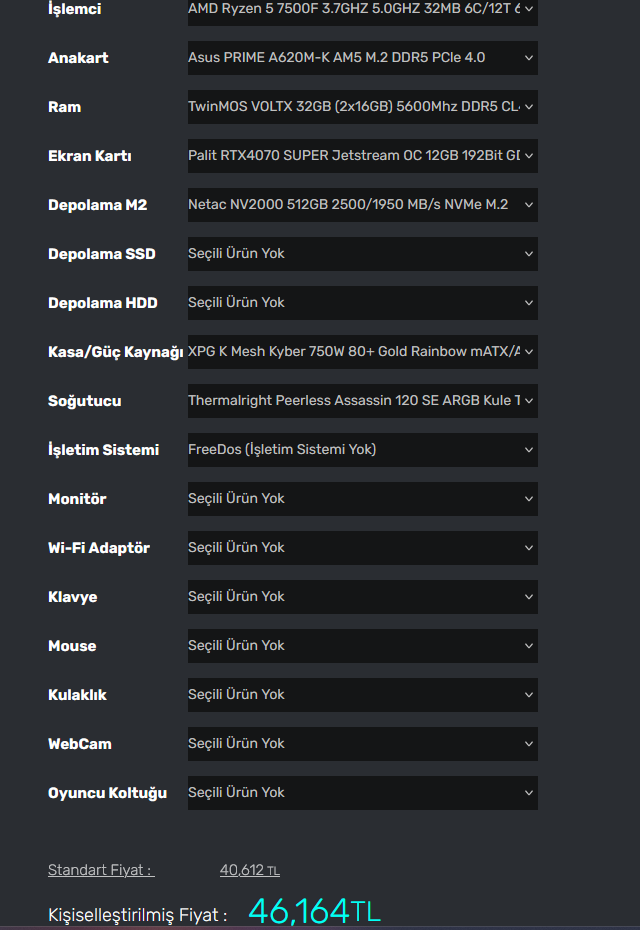The width and height of the screenshot is (640, 930).
Task: Open the Kasa/Güç Kaynağı dropdown
Action: click(x=362, y=352)
